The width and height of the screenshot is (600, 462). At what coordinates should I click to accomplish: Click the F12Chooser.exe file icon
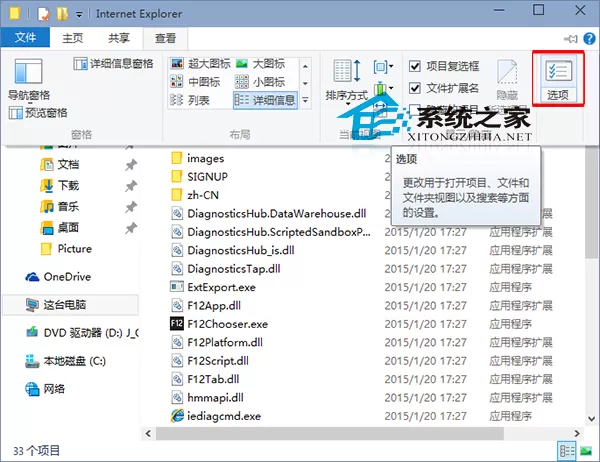point(177,324)
